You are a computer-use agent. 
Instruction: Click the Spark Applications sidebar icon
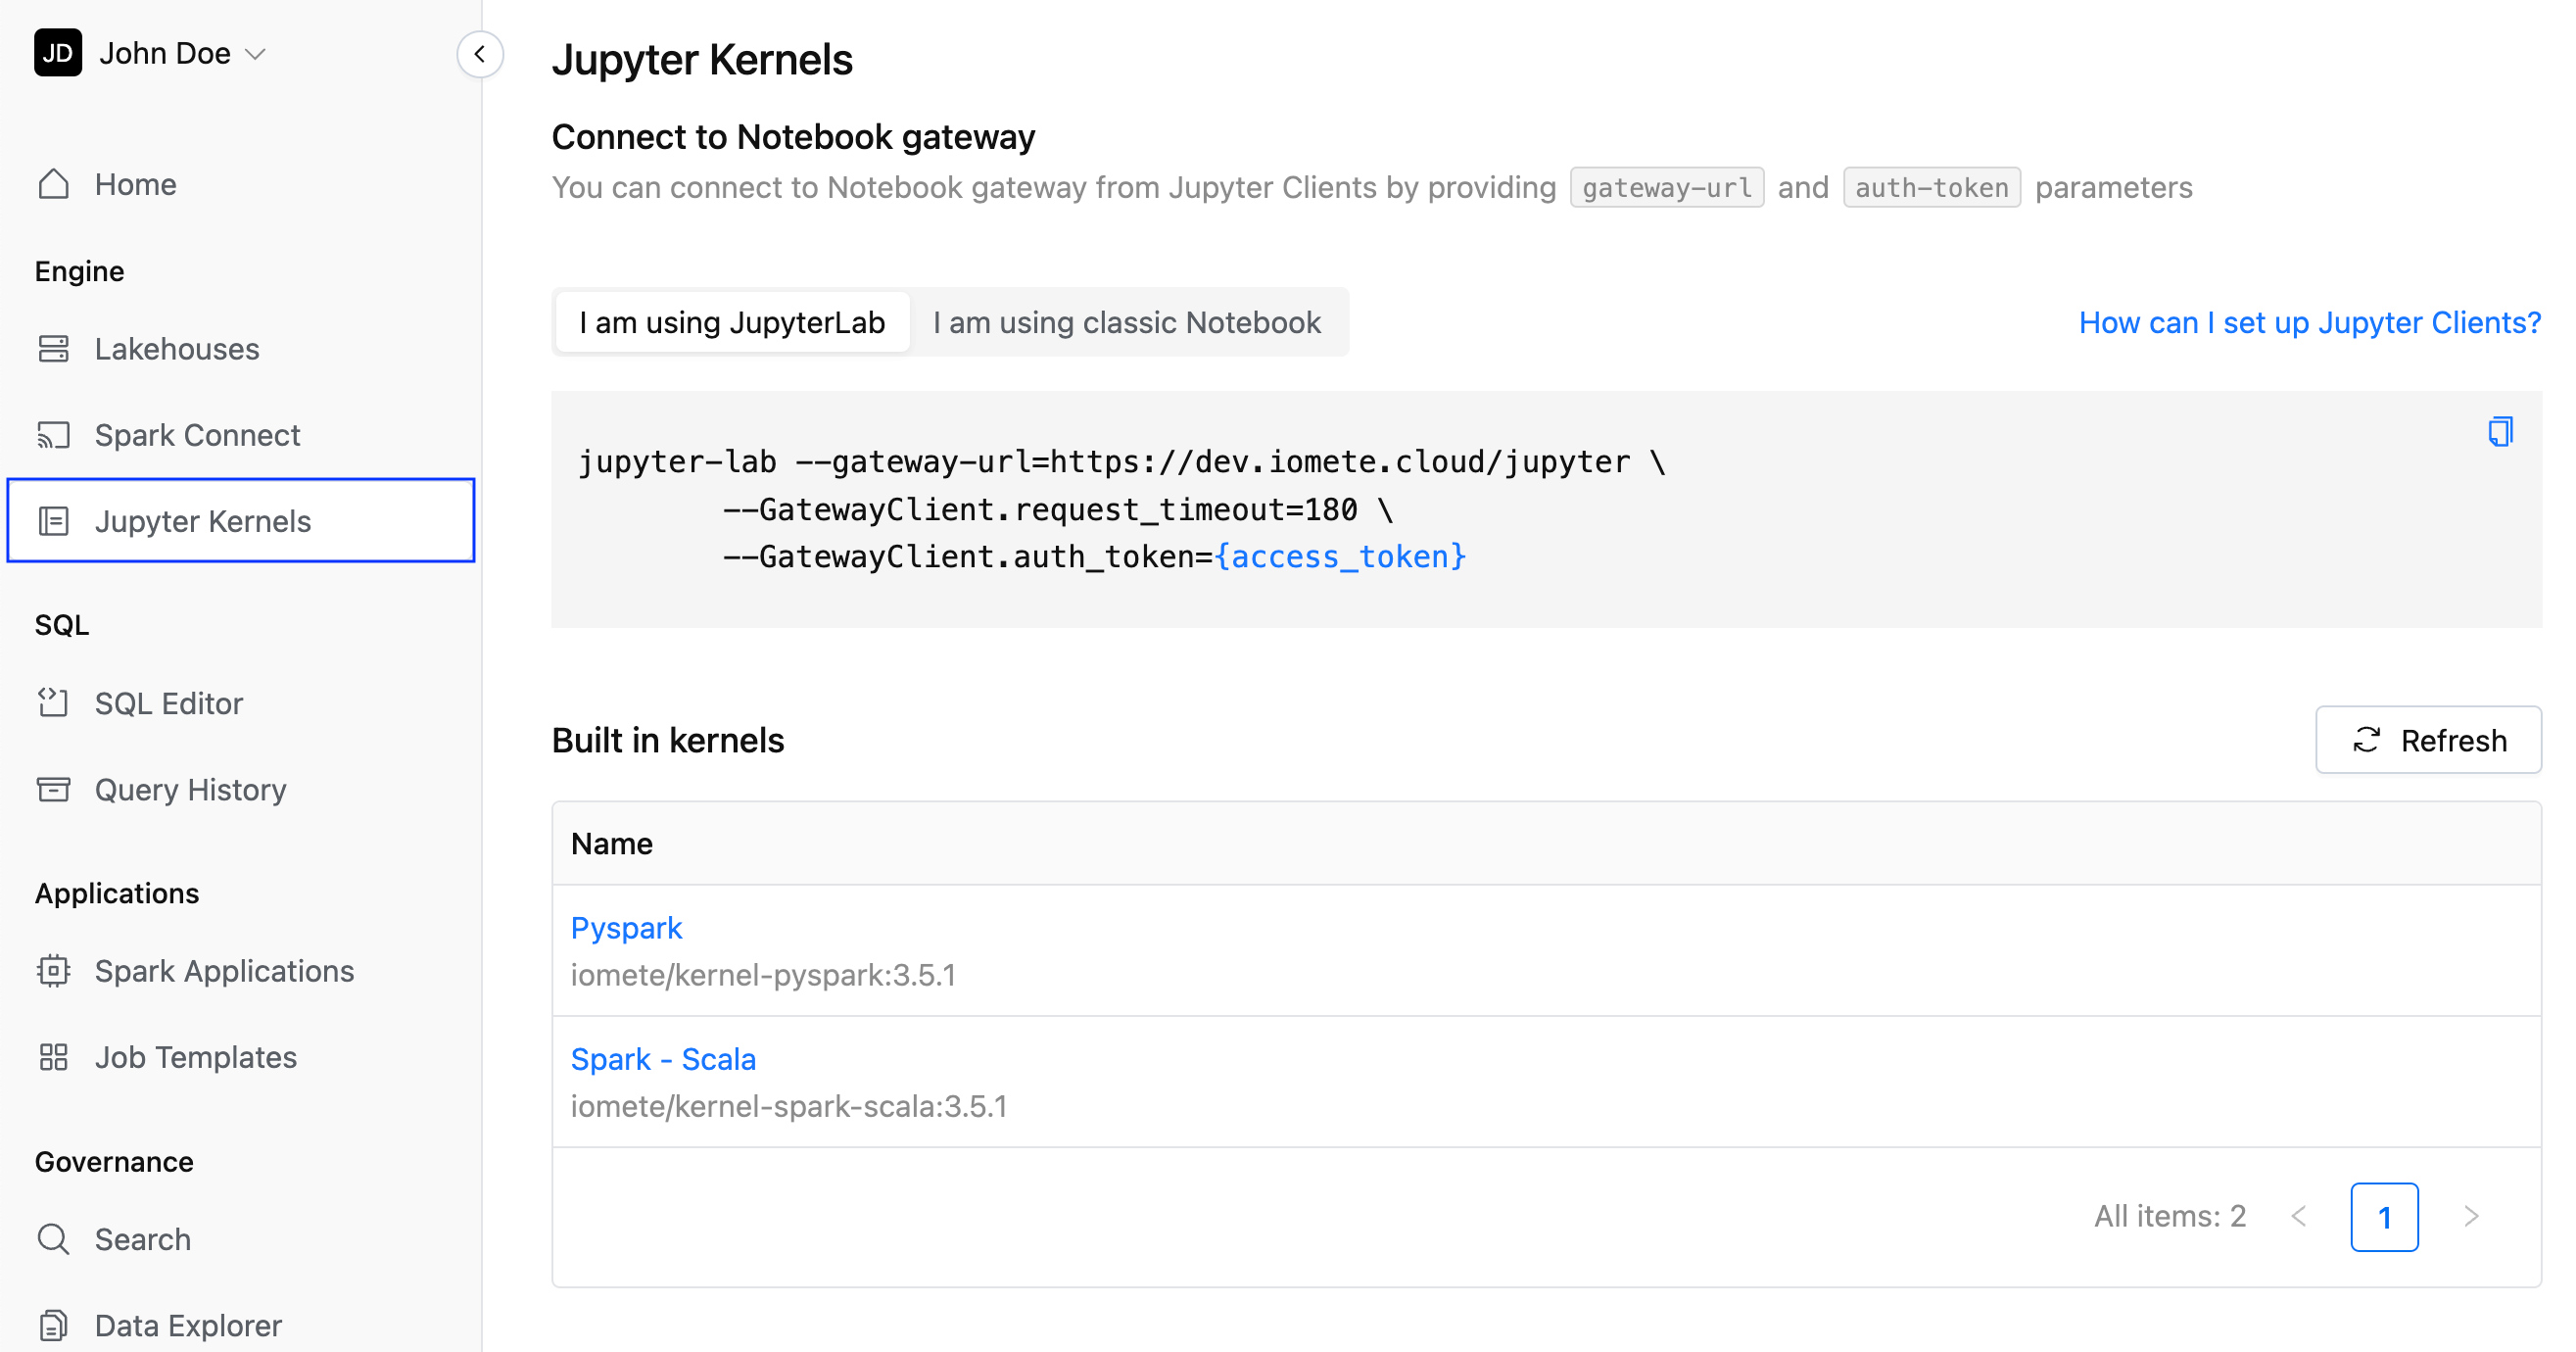pyautogui.click(x=55, y=970)
